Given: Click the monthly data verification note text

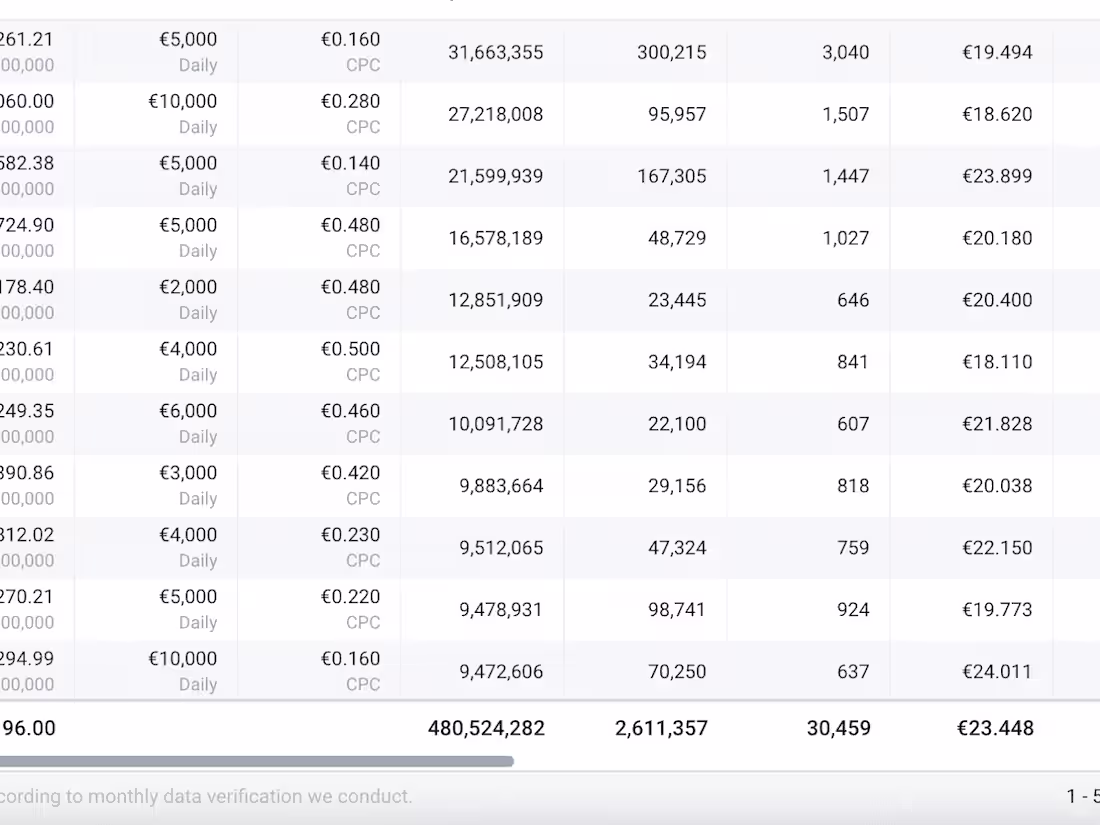Looking at the screenshot, I should [x=206, y=797].
